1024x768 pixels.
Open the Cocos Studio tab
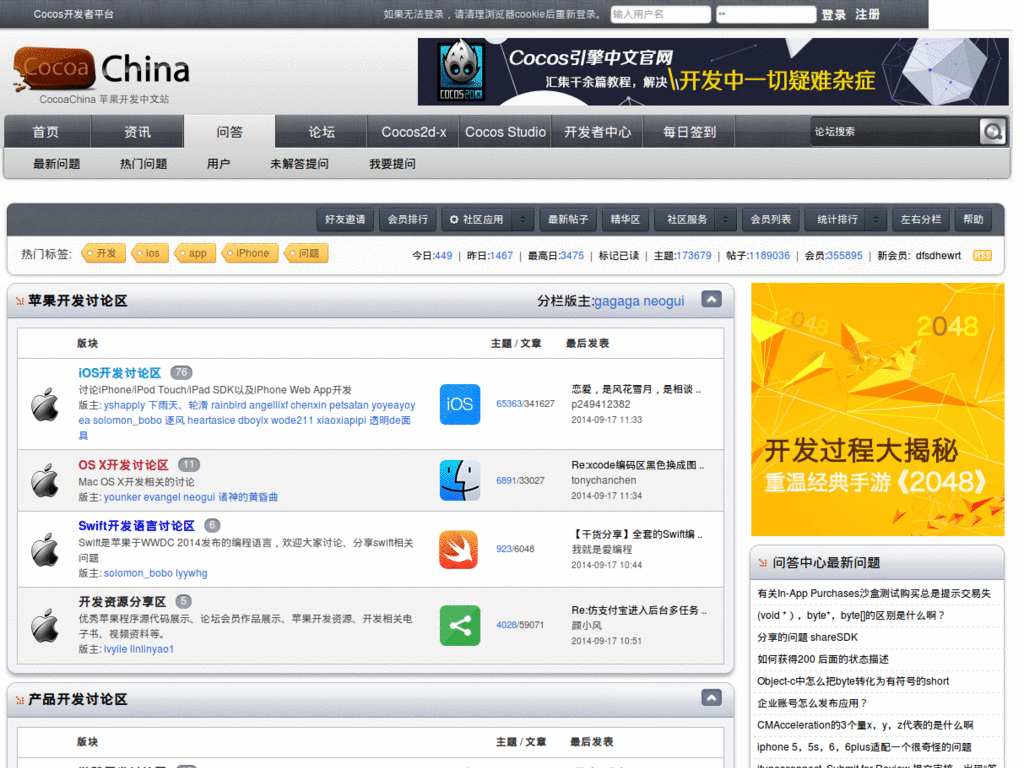(505, 132)
